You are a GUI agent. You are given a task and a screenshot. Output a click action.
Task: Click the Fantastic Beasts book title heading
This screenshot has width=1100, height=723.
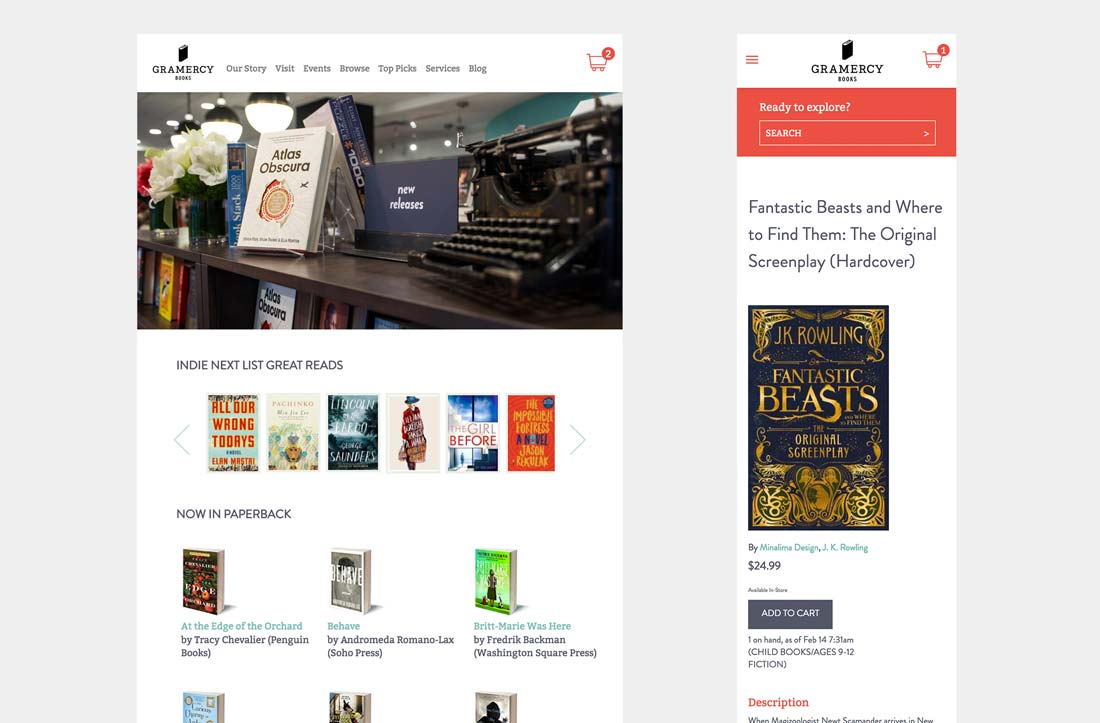[845, 234]
